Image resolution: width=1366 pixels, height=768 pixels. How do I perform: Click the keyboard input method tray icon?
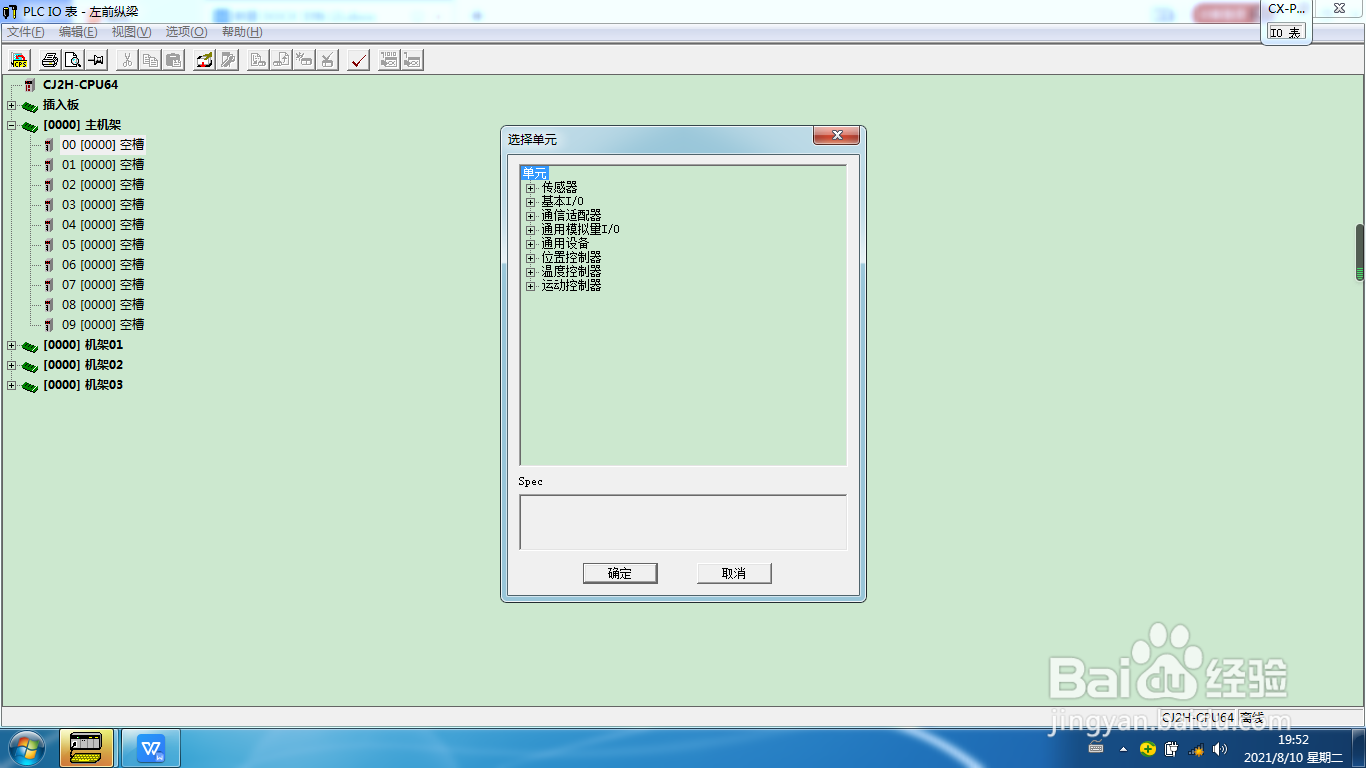click(x=1096, y=749)
